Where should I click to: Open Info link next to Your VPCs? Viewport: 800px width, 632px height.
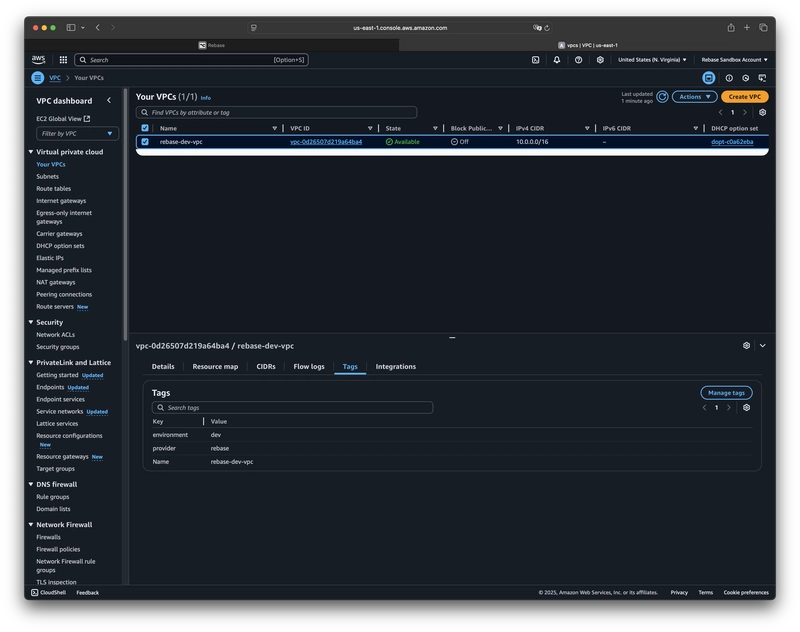(206, 97)
